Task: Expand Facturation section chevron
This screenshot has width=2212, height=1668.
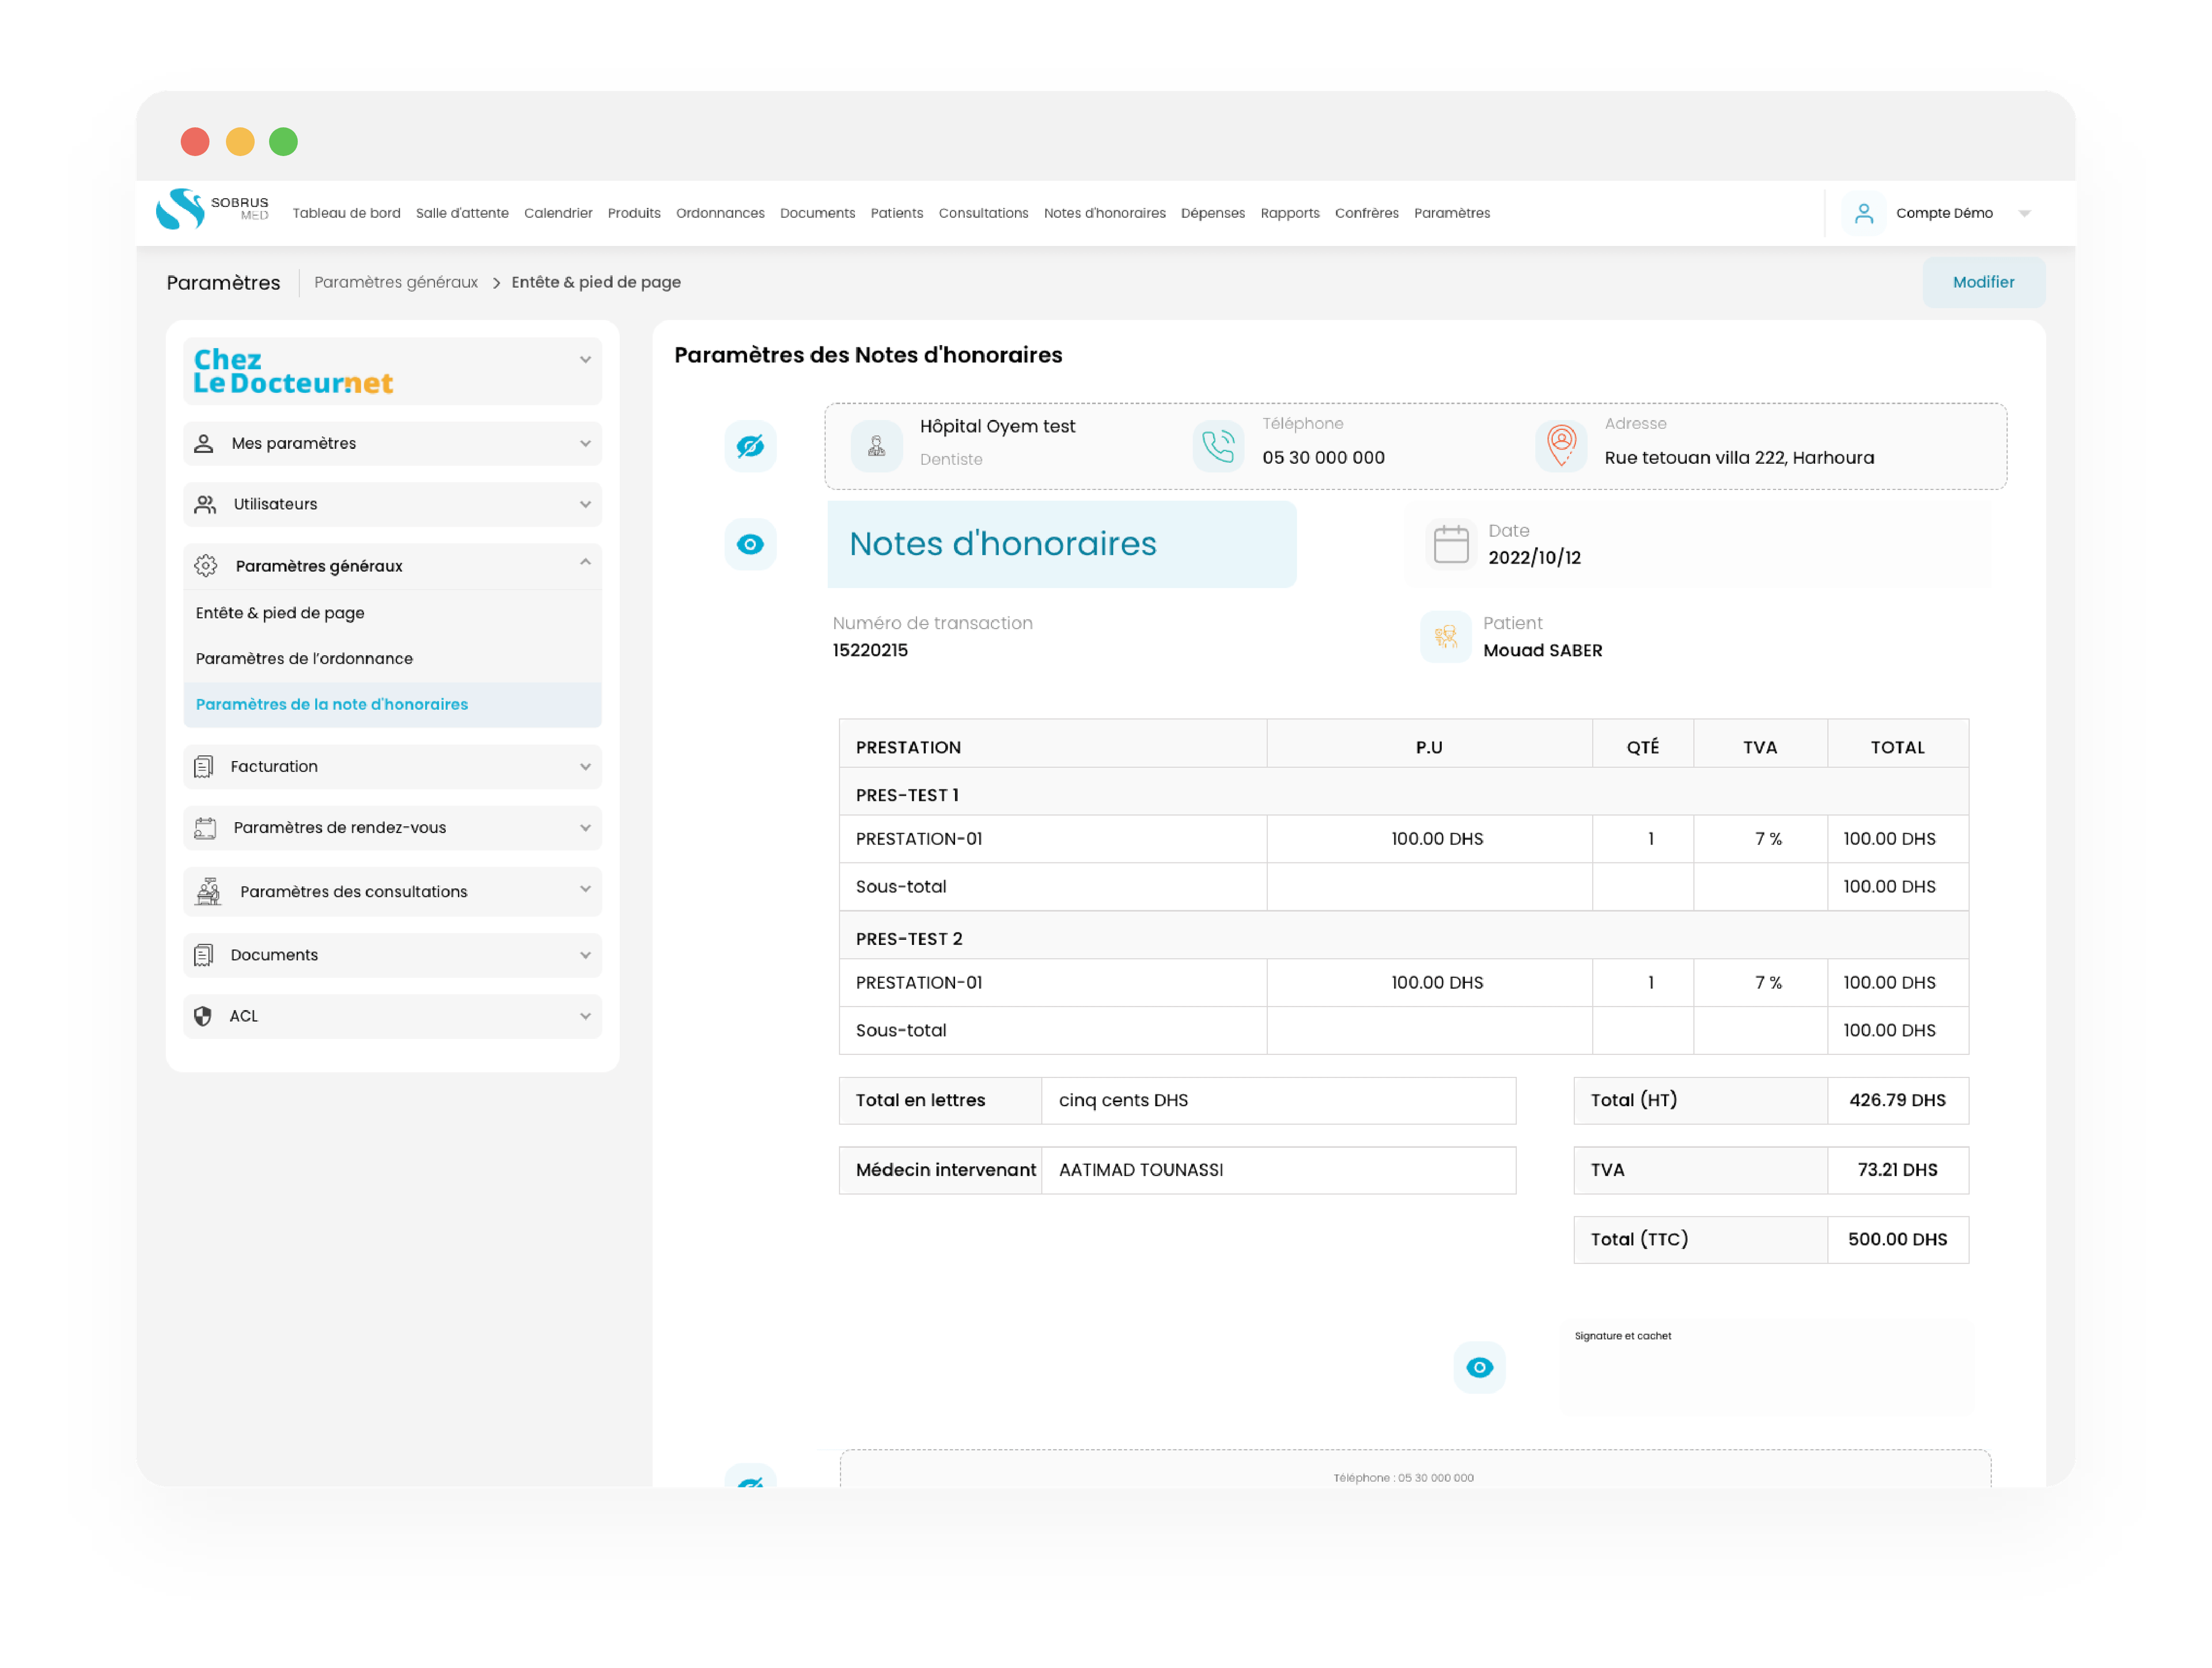Action: [x=585, y=767]
